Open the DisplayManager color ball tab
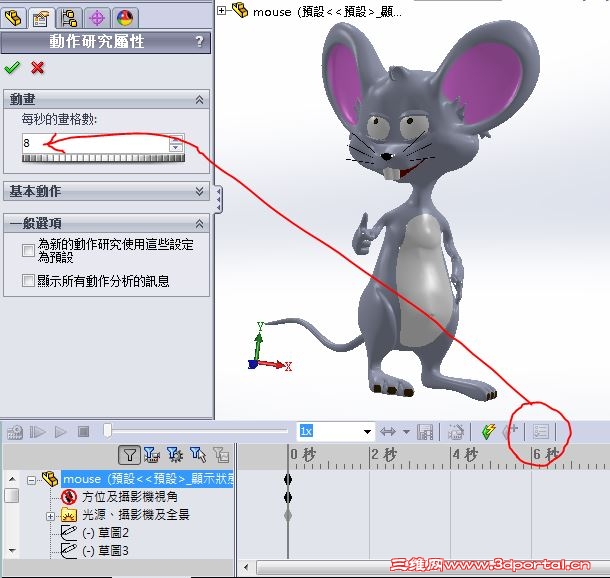Viewport: 610px width, 578px height. (x=124, y=18)
